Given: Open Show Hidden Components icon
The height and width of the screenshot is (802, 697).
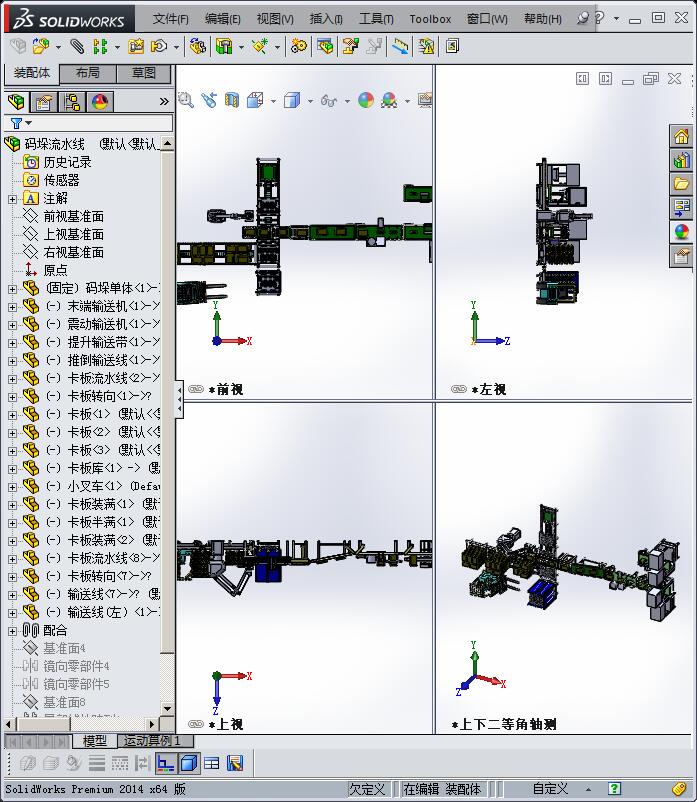Looking at the screenshot, I should point(197,47).
